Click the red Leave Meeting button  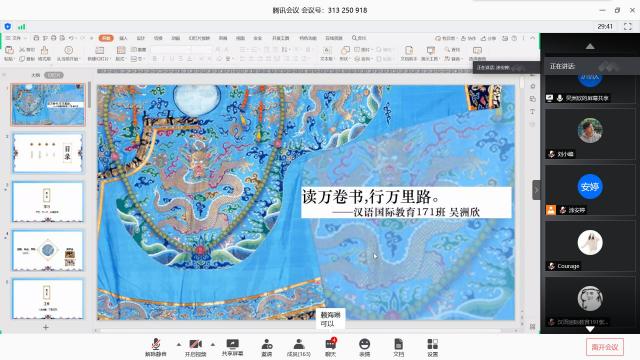tap(605, 347)
